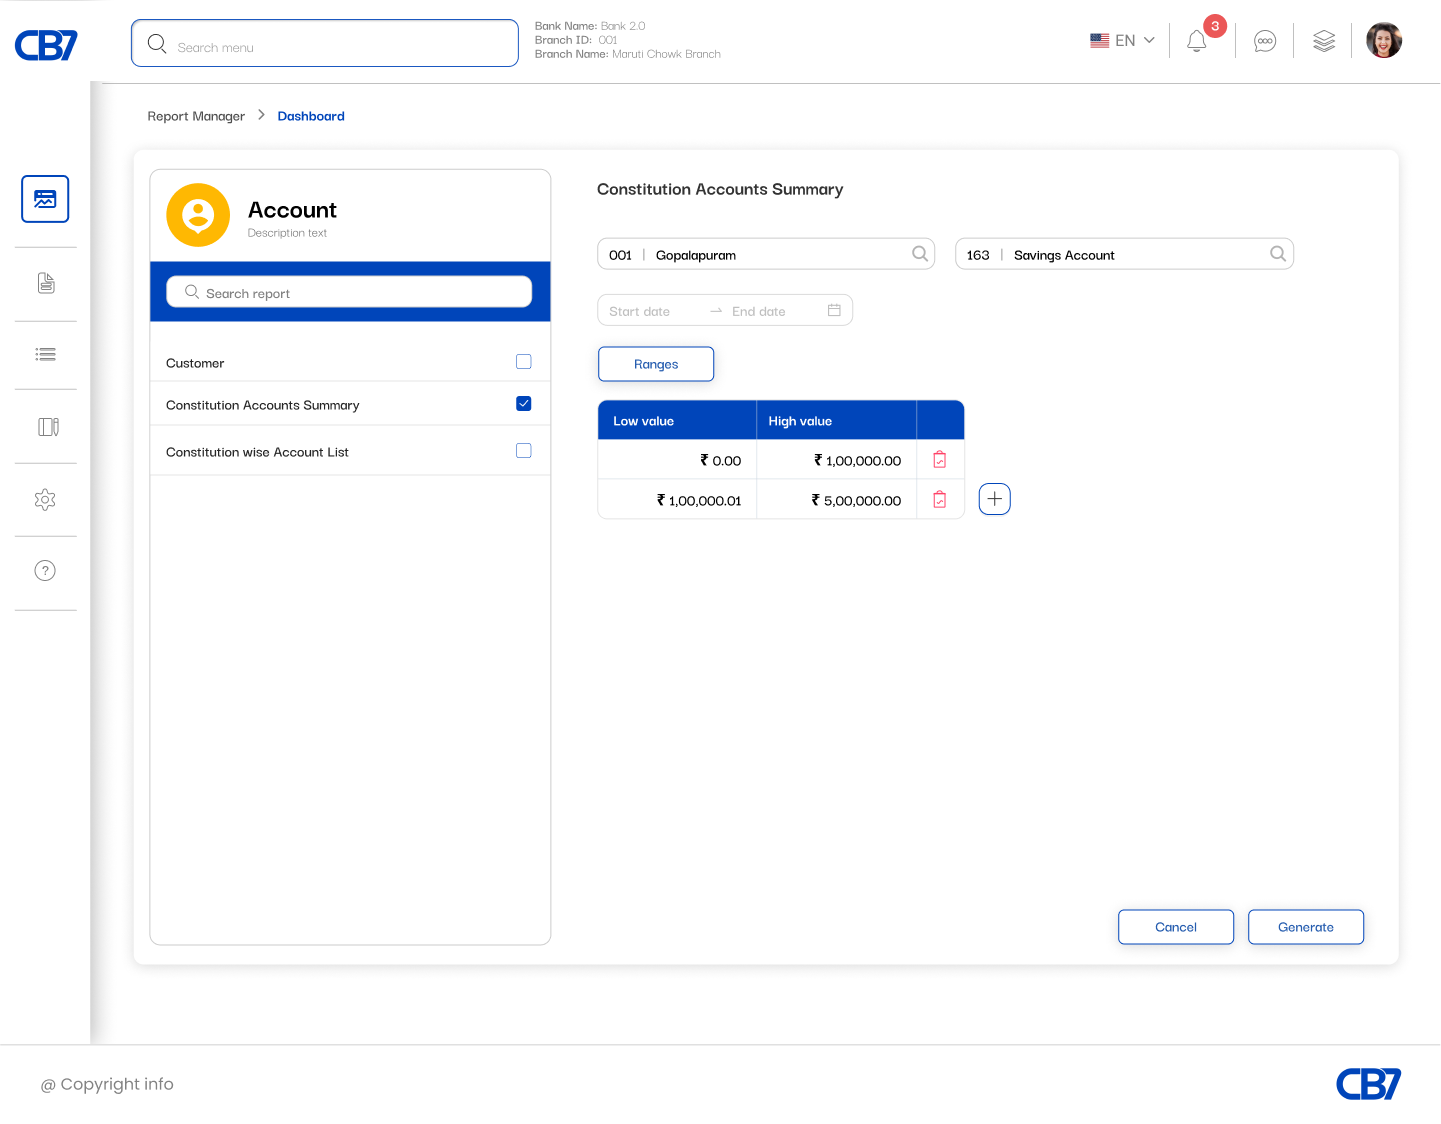Edit the ₹ 5,00,000.00 high value cell
This screenshot has height=1124, width=1441.
point(836,500)
